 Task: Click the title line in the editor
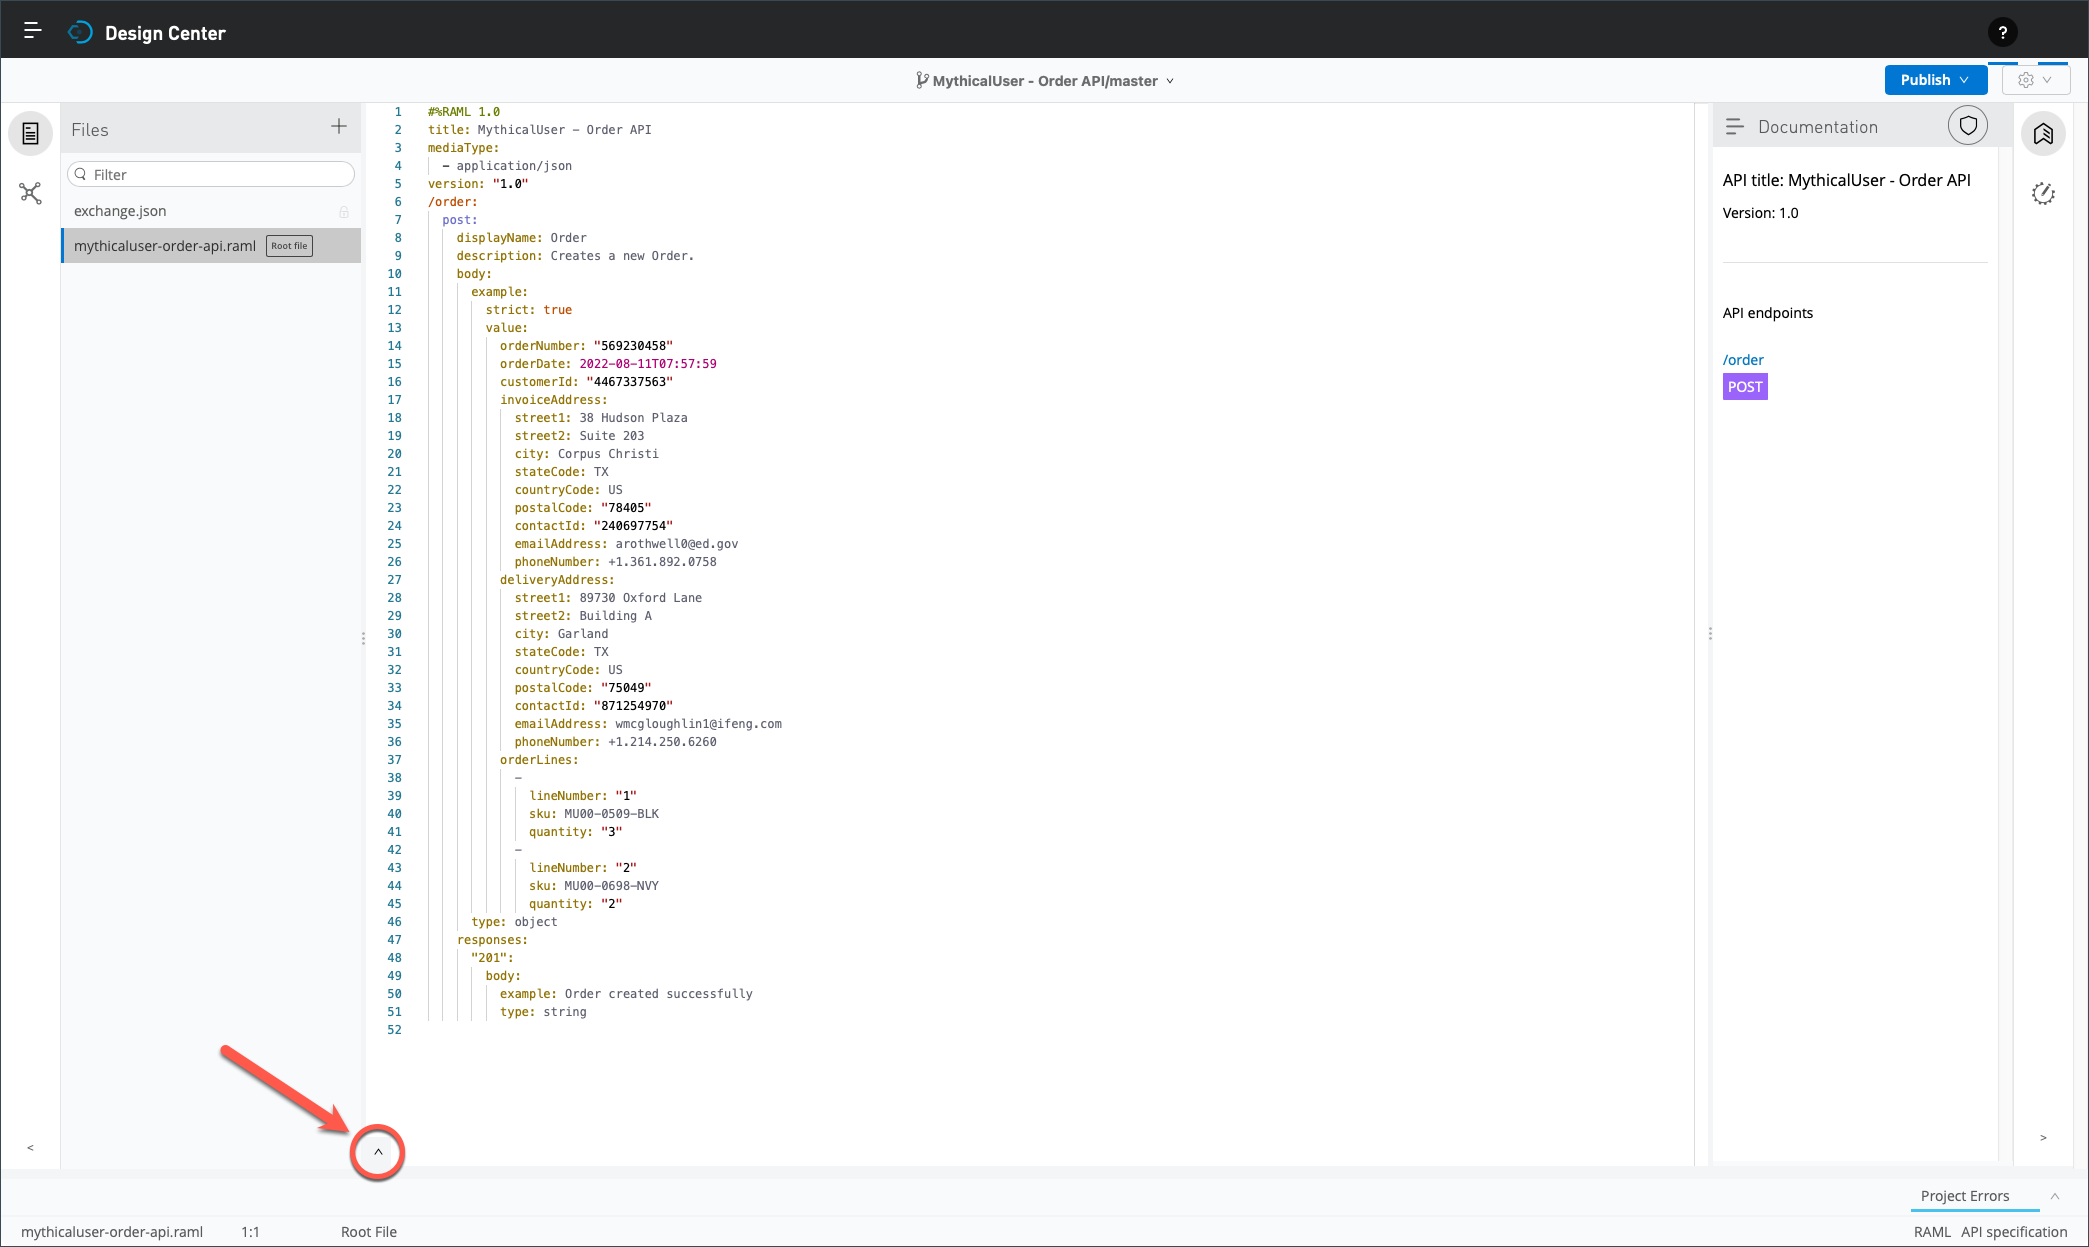[540, 130]
